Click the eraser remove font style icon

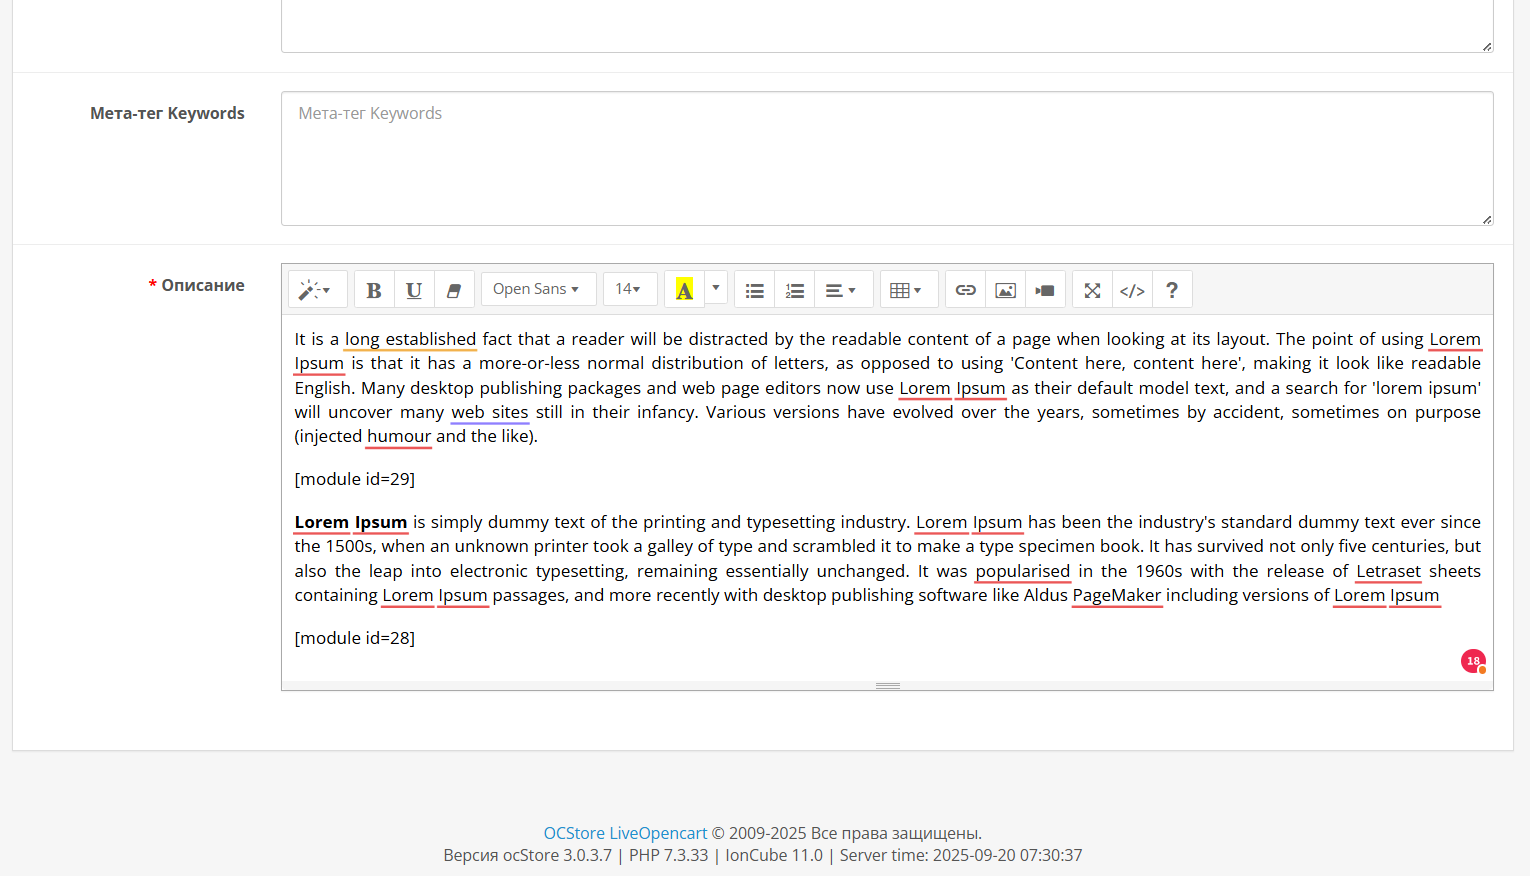pos(454,290)
